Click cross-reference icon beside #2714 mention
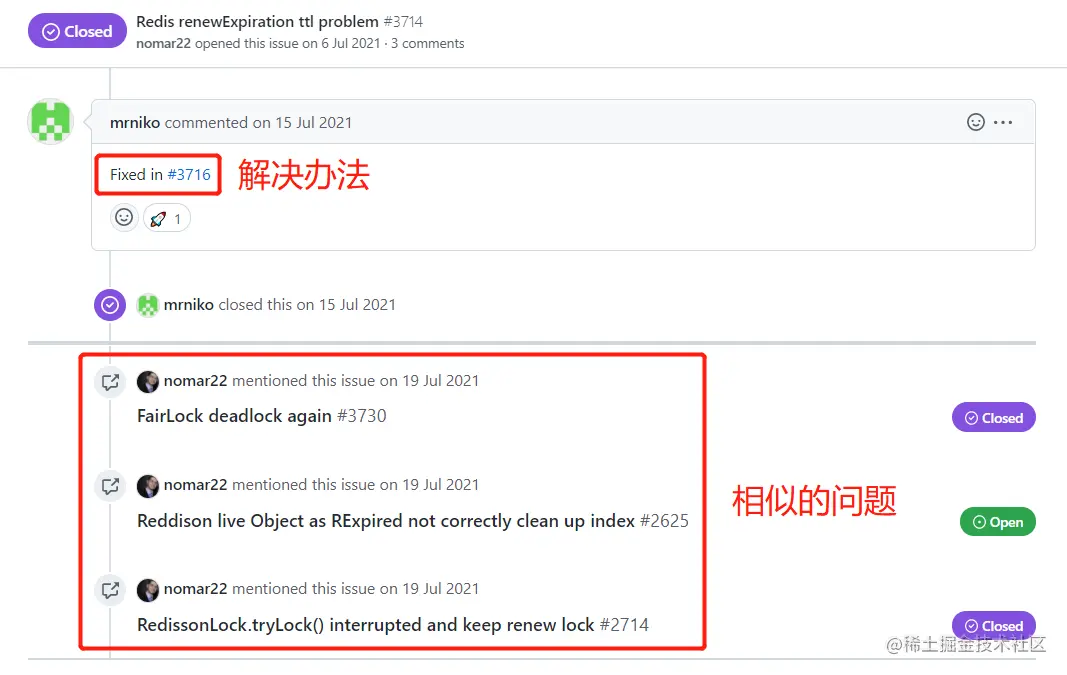Image resolution: width=1067 pixels, height=675 pixels. pyautogui.click(x=110, y=589)
